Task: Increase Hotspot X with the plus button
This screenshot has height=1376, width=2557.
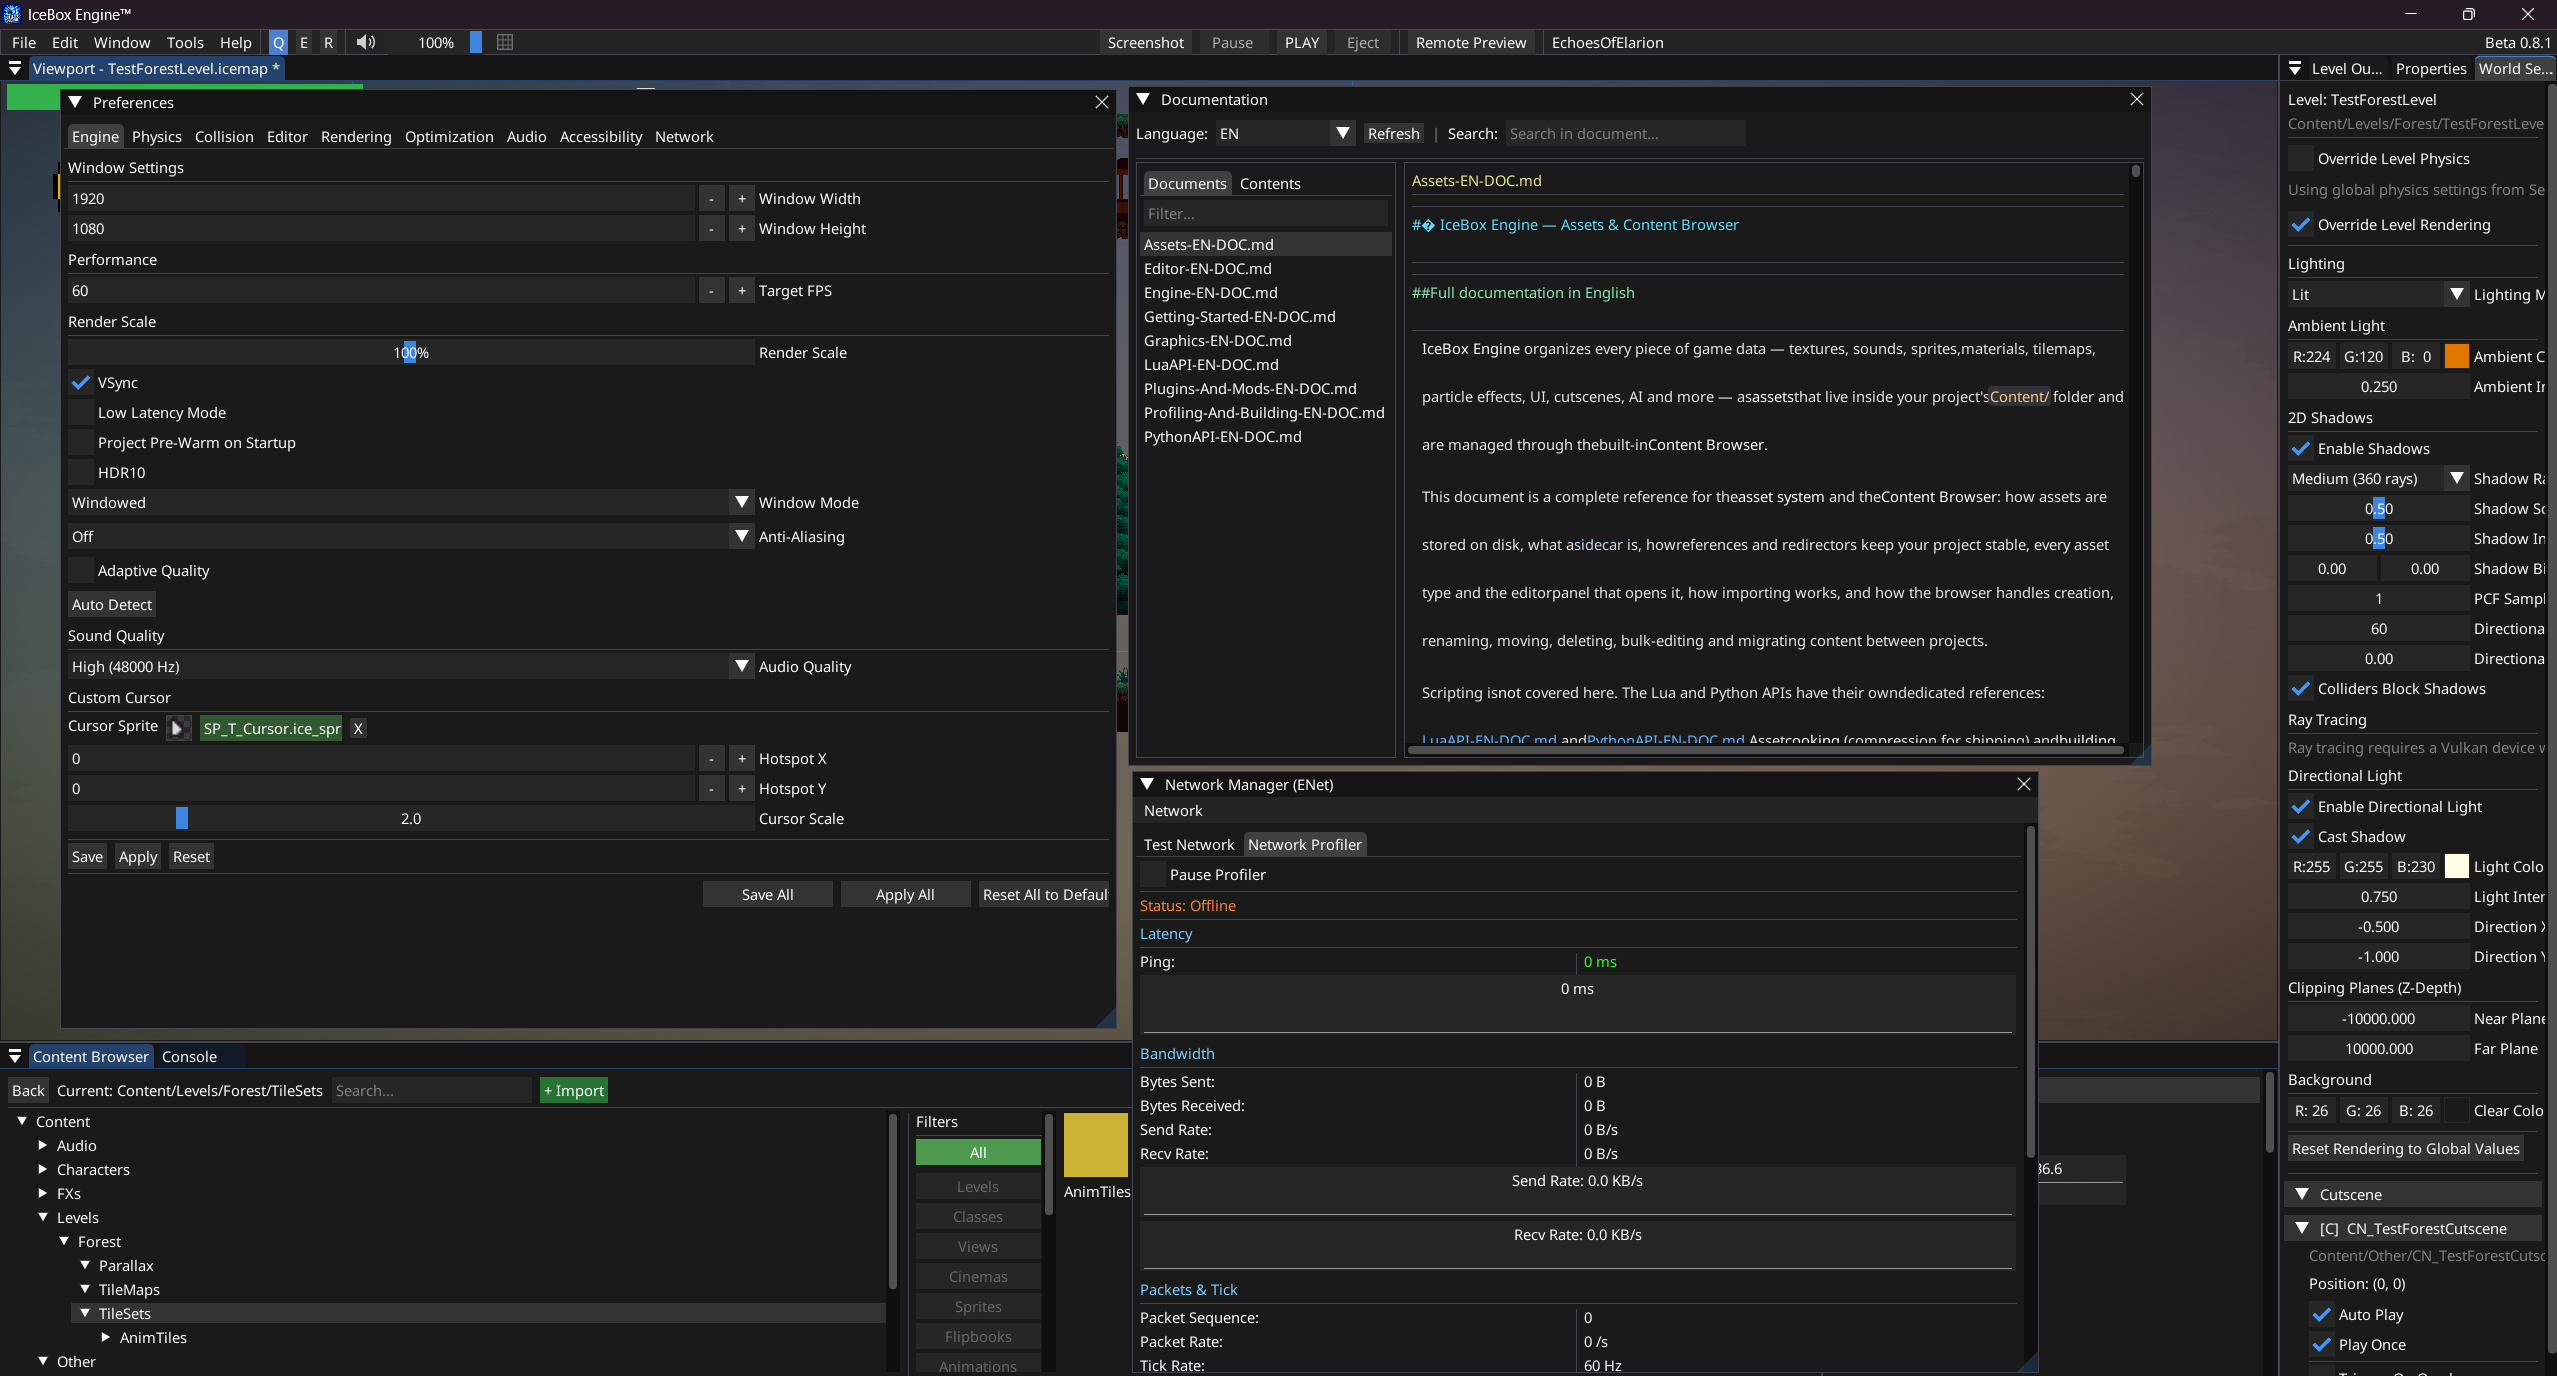Action: (742, 759)
